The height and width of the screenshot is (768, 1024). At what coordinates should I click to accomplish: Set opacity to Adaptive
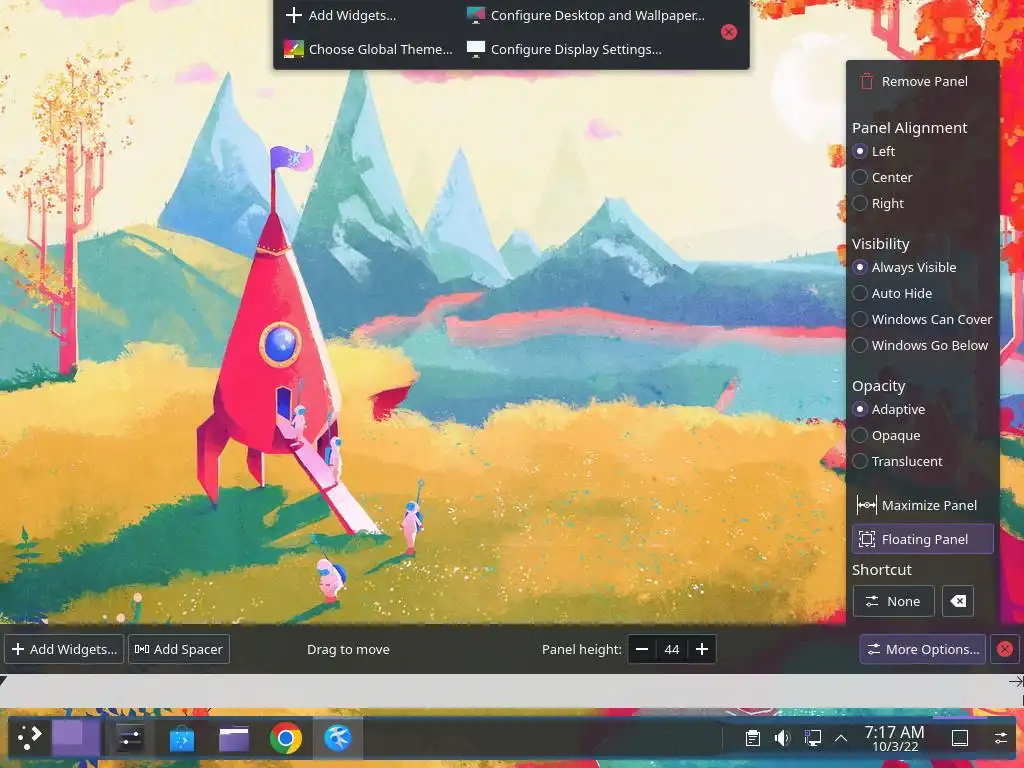[889, 409]
